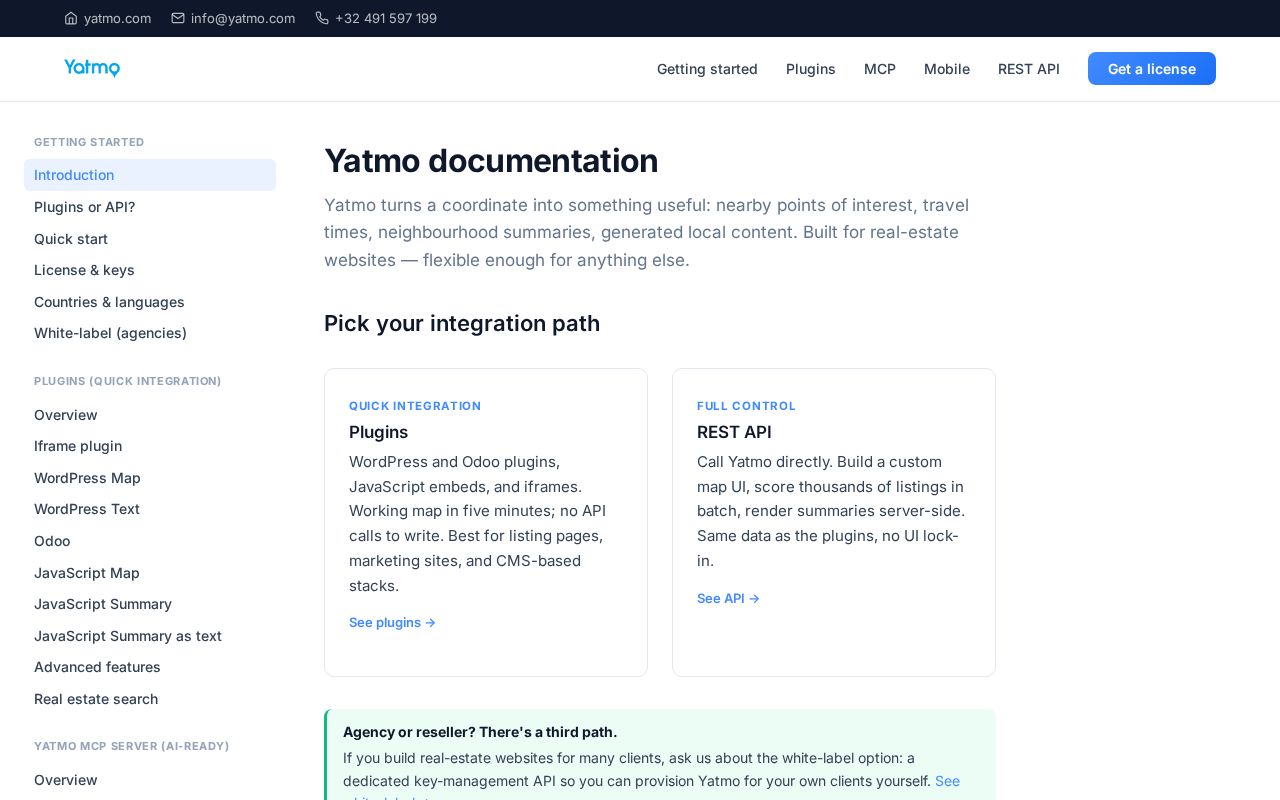This screenshot has width=1280, height=800.
Task: Open Real estate search in the sidebar
Action: [150, 699]
